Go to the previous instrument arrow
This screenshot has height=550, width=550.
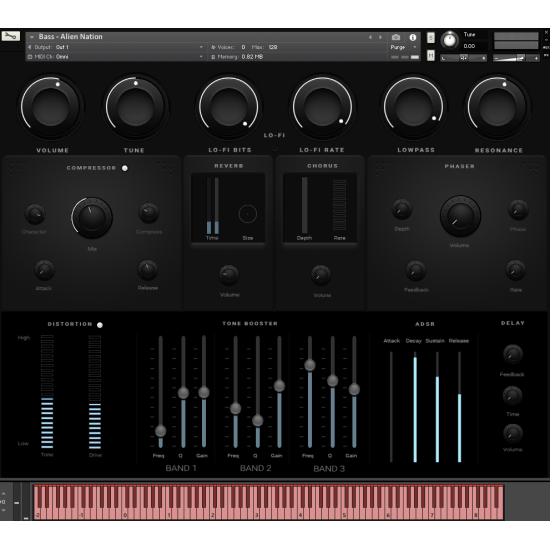click(x=370, y=37)
